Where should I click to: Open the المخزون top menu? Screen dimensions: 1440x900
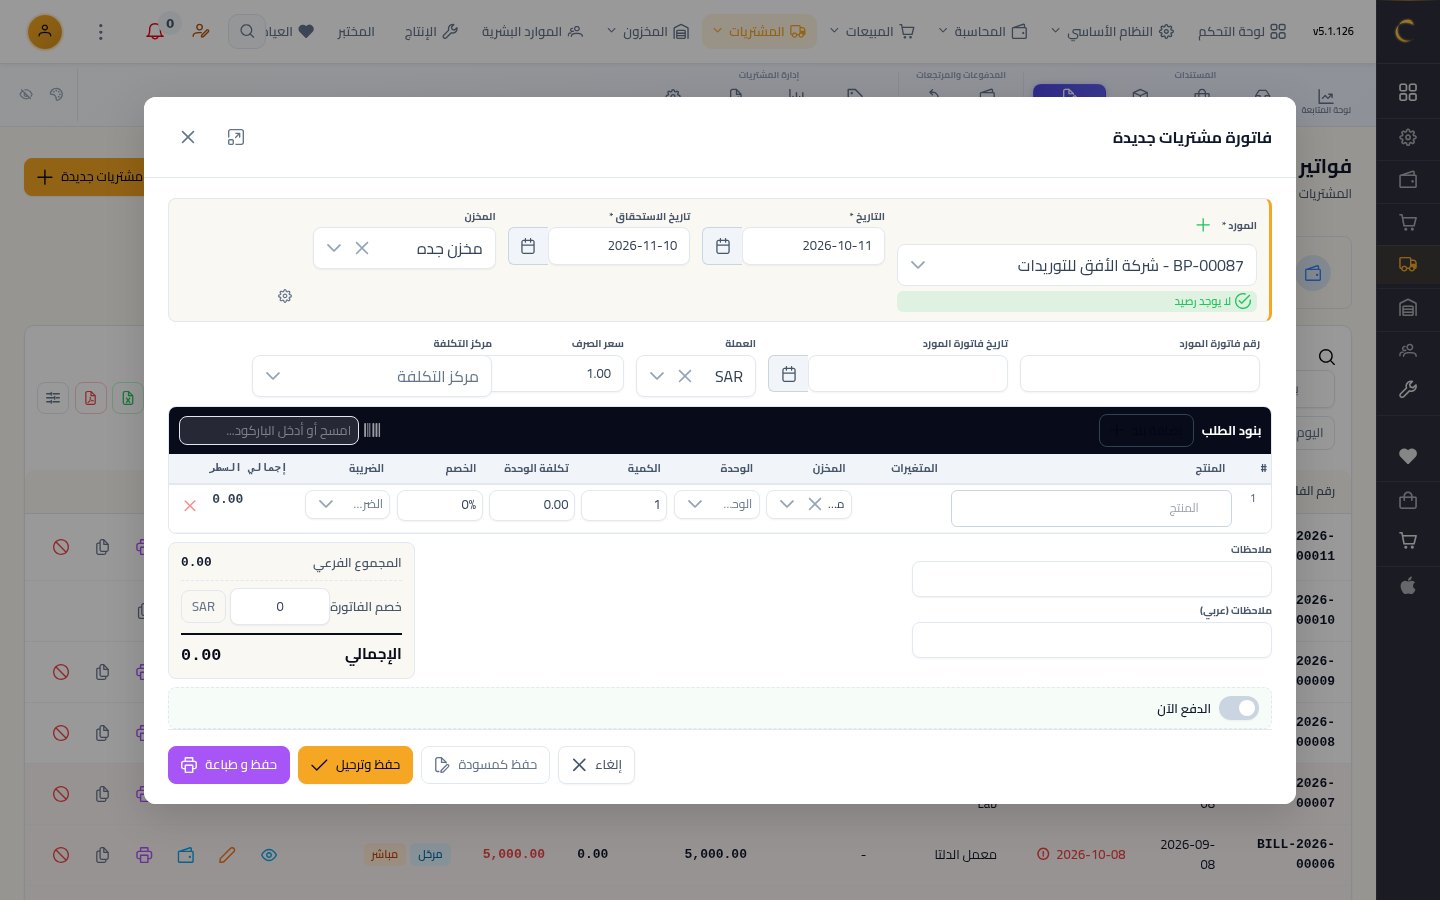(x=648, y=32)
